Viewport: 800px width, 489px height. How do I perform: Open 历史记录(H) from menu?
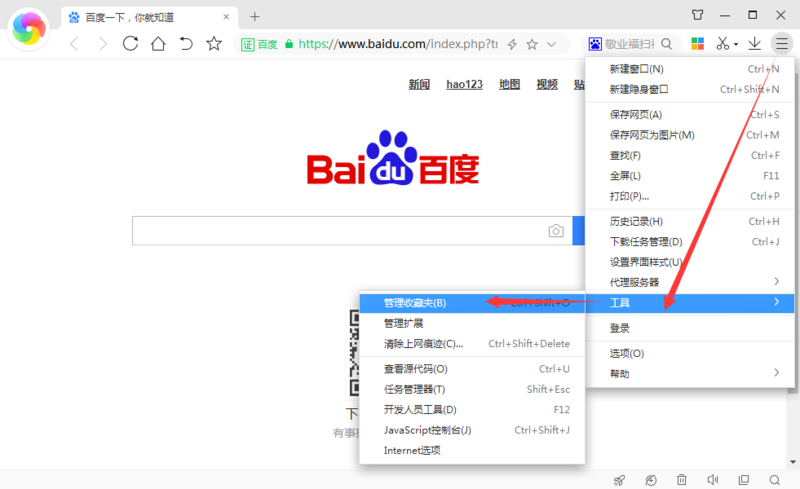[x=690, y=221]
